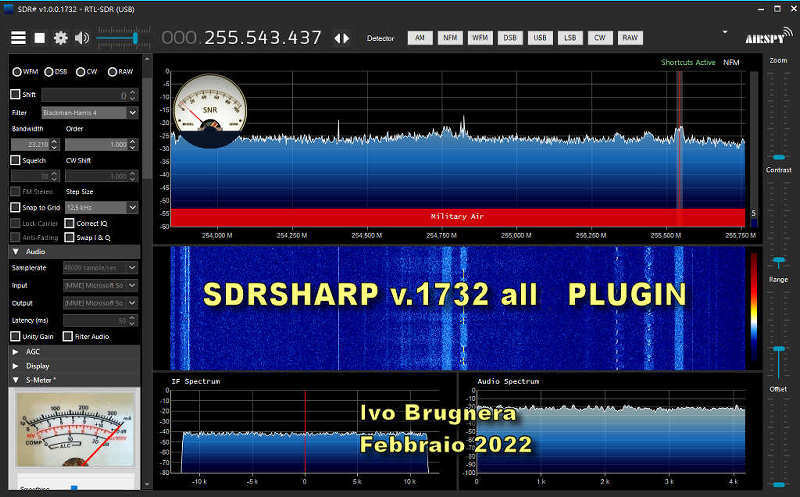
Task: Click the SDR# application icon in title bar
Action: click(9, 9)
